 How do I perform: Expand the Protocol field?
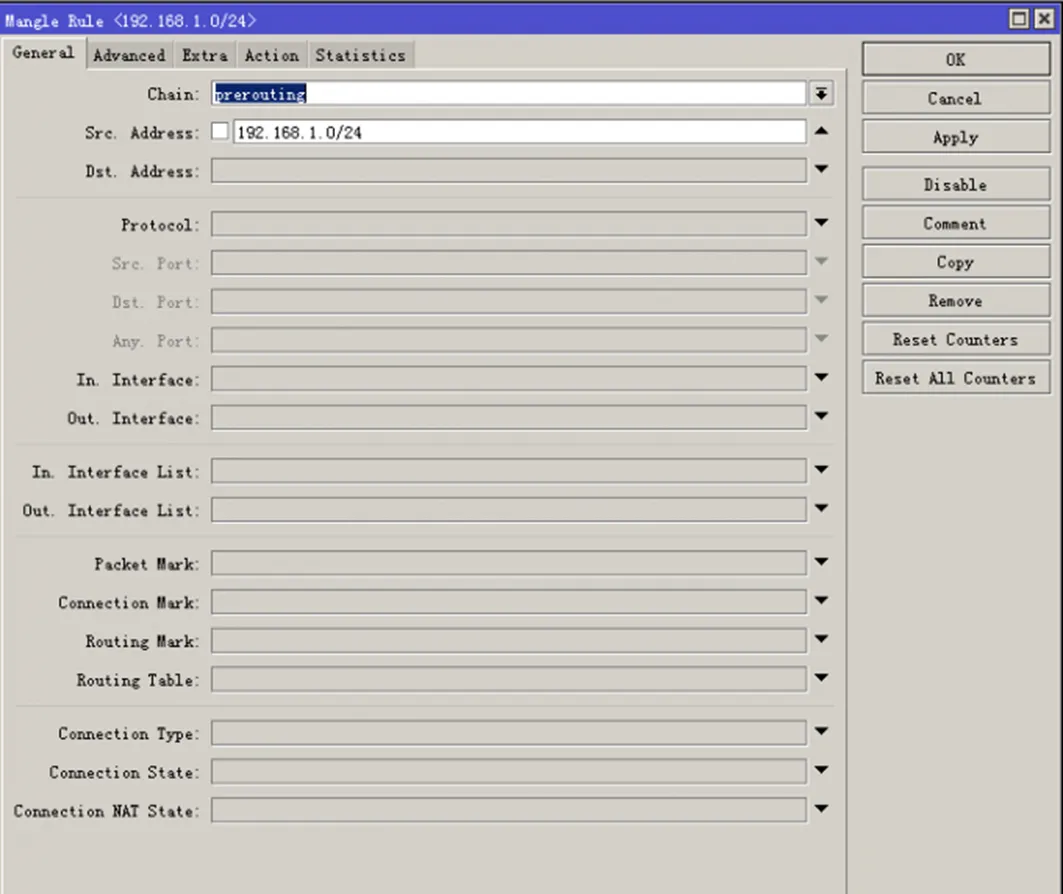pyautogui.click(x=821, y=222)
